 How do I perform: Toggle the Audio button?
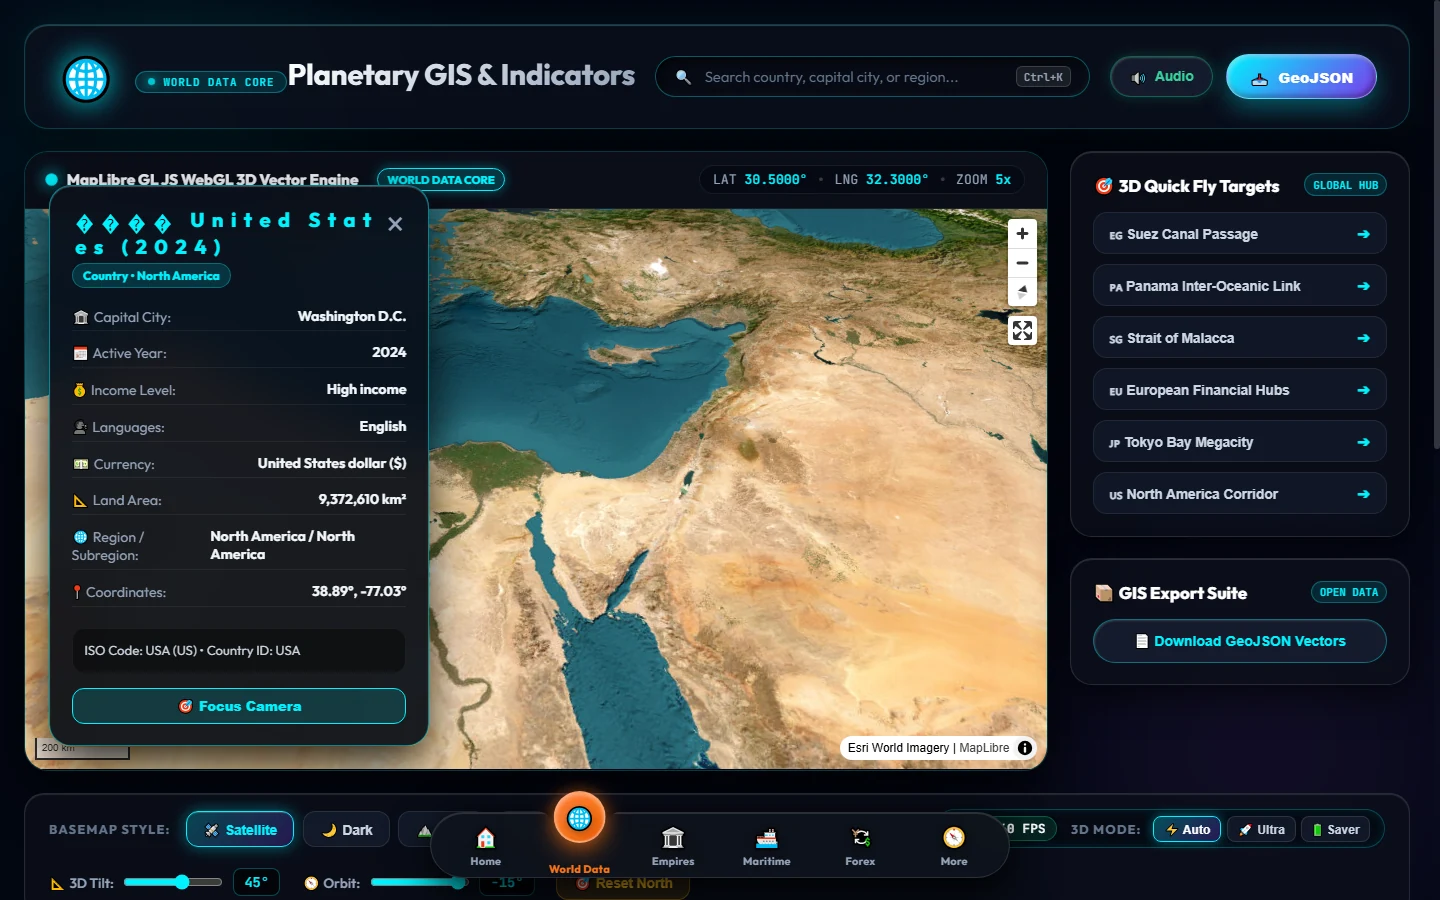click(x=1161, y=77)
